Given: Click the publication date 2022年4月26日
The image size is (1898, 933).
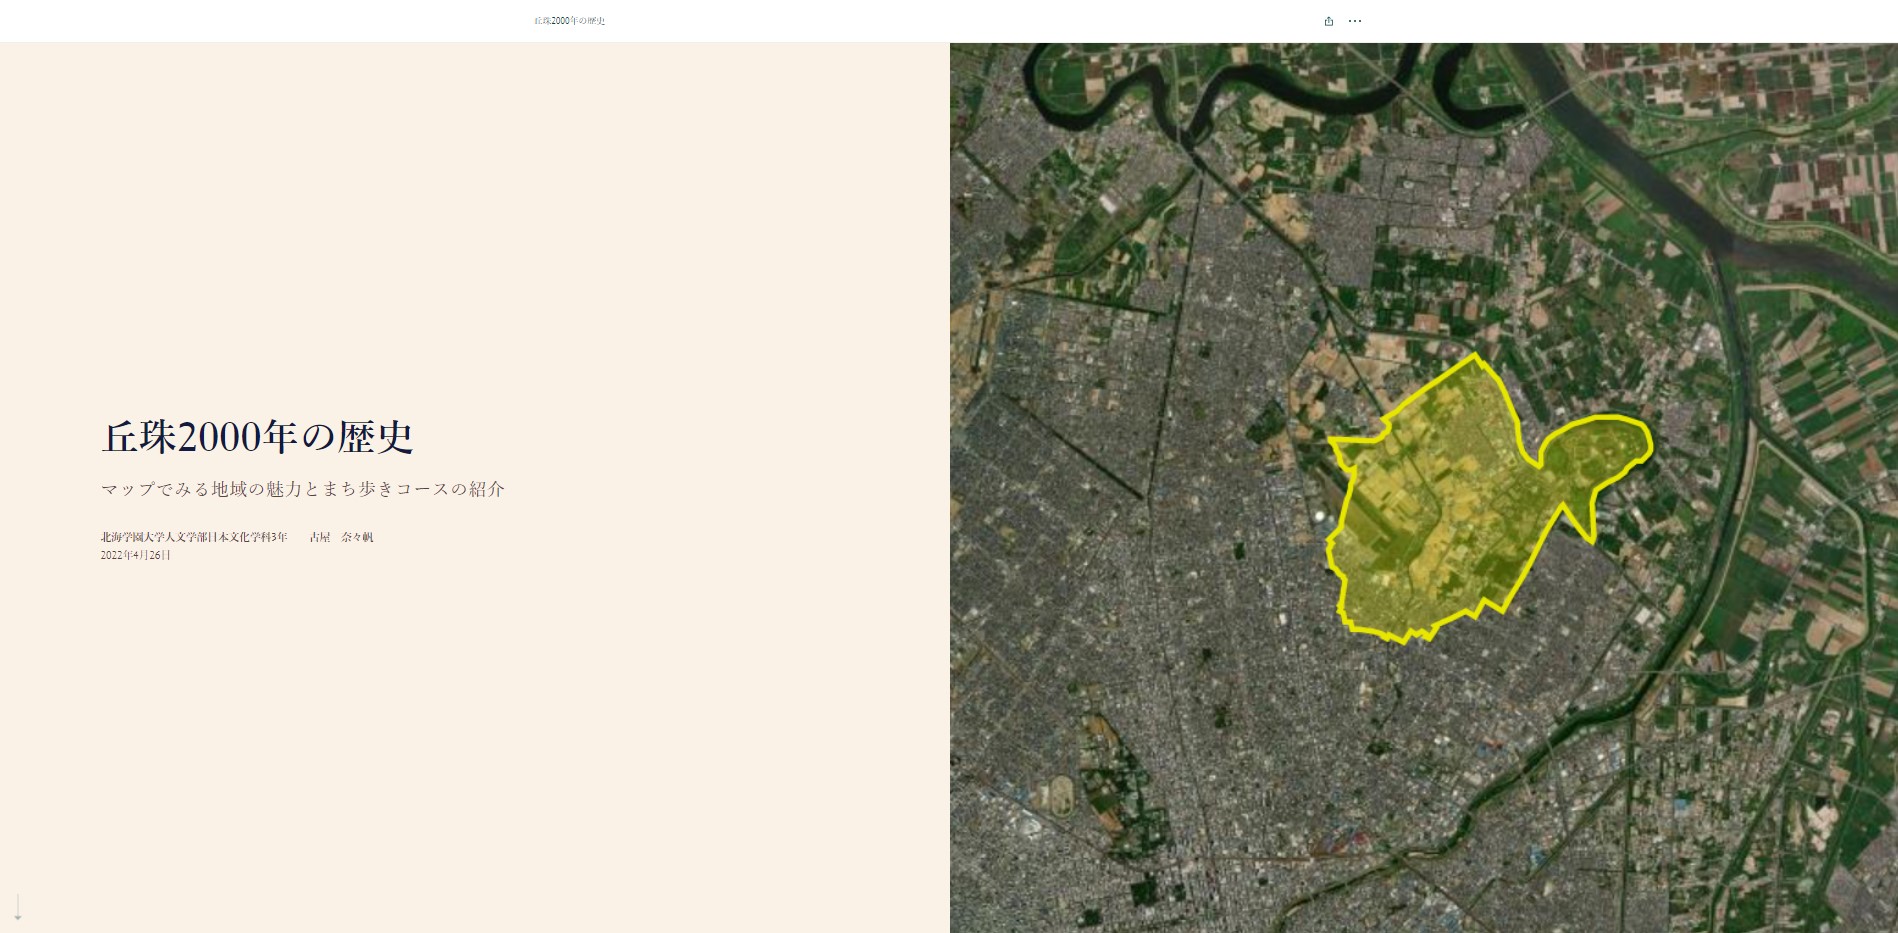Looking at the screenshot, I should pos(136,555).
